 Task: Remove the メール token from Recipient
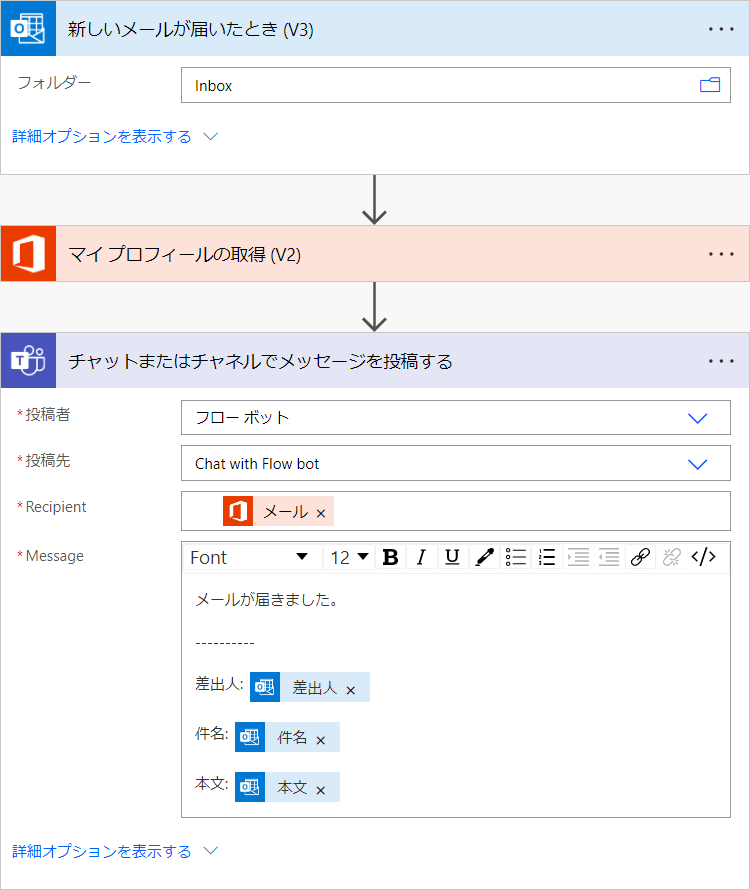321,513
